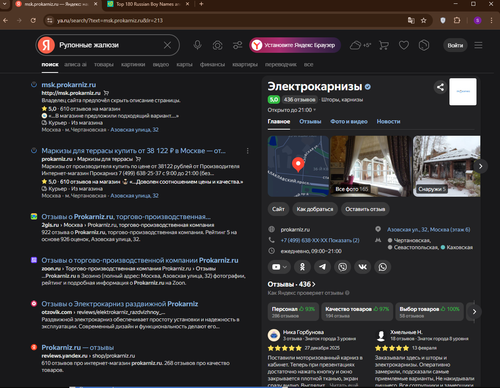
Task: Click the translate page icon in address bar
Action: [x=411, y=21]
